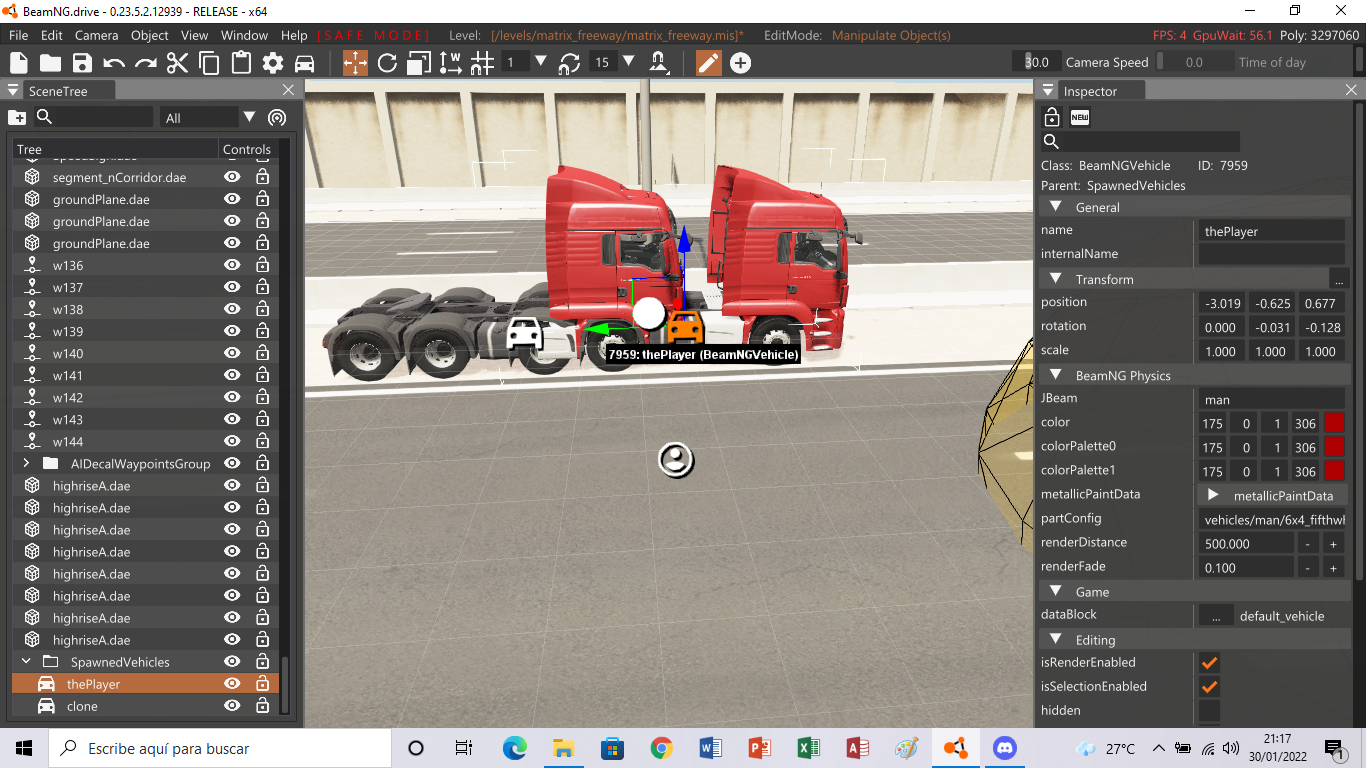Open a level with the folder icon

[x=50, y=63]
